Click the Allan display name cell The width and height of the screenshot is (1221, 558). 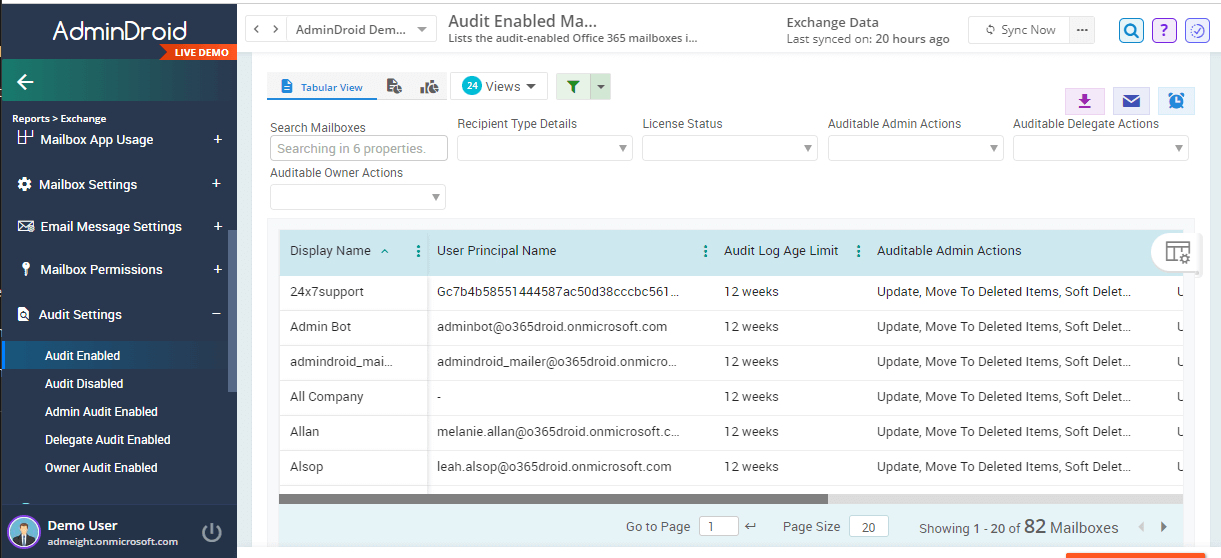click(305, 432)
